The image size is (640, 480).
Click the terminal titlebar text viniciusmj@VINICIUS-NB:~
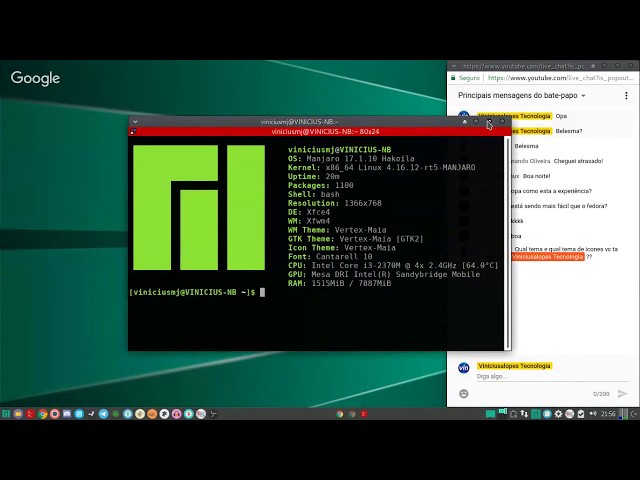point(299,122)
